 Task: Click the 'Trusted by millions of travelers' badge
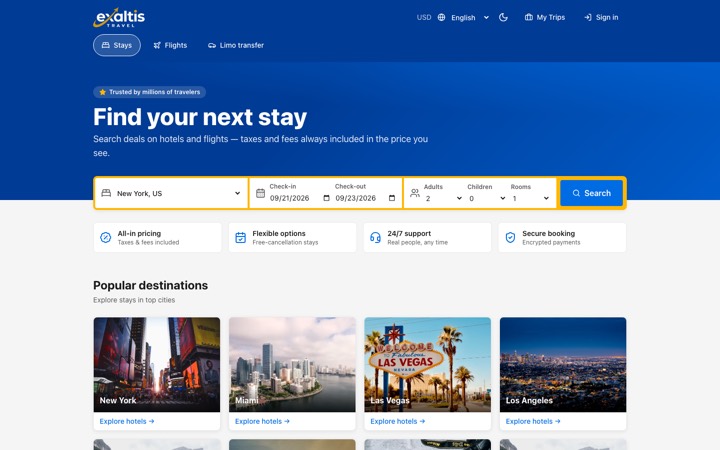[150, 92]
